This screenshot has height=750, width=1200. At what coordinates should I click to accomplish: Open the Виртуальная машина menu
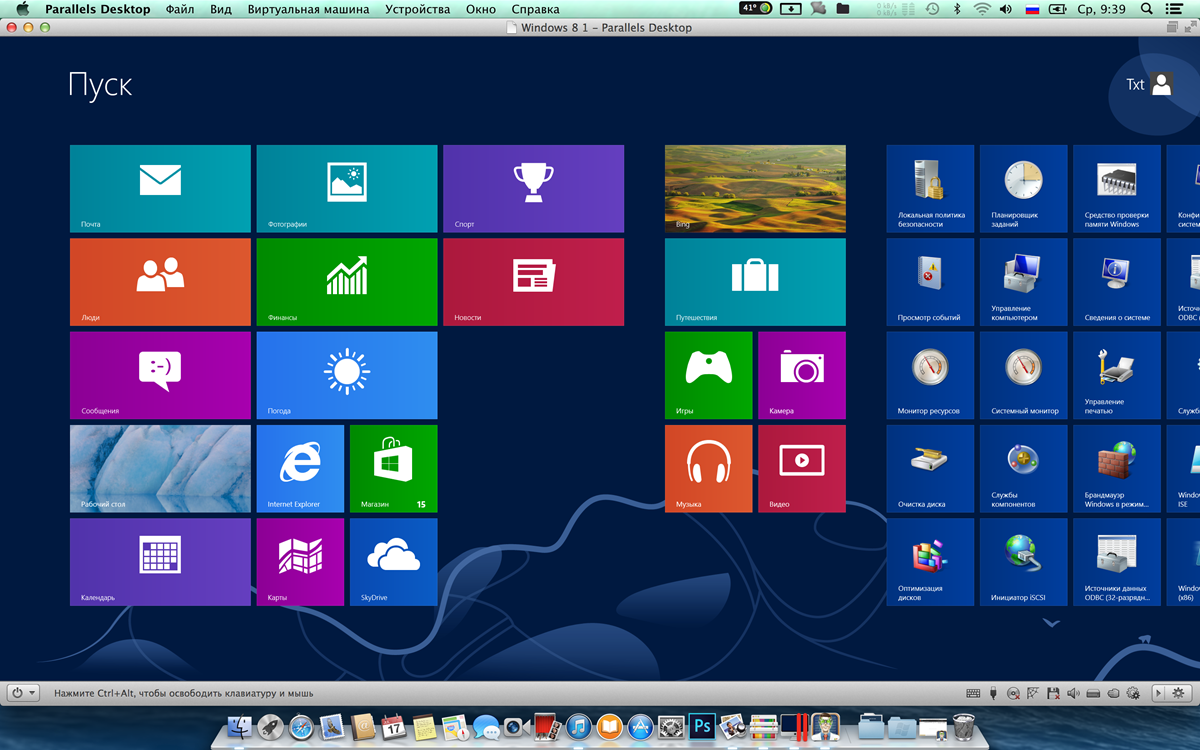tap(308, 9)
